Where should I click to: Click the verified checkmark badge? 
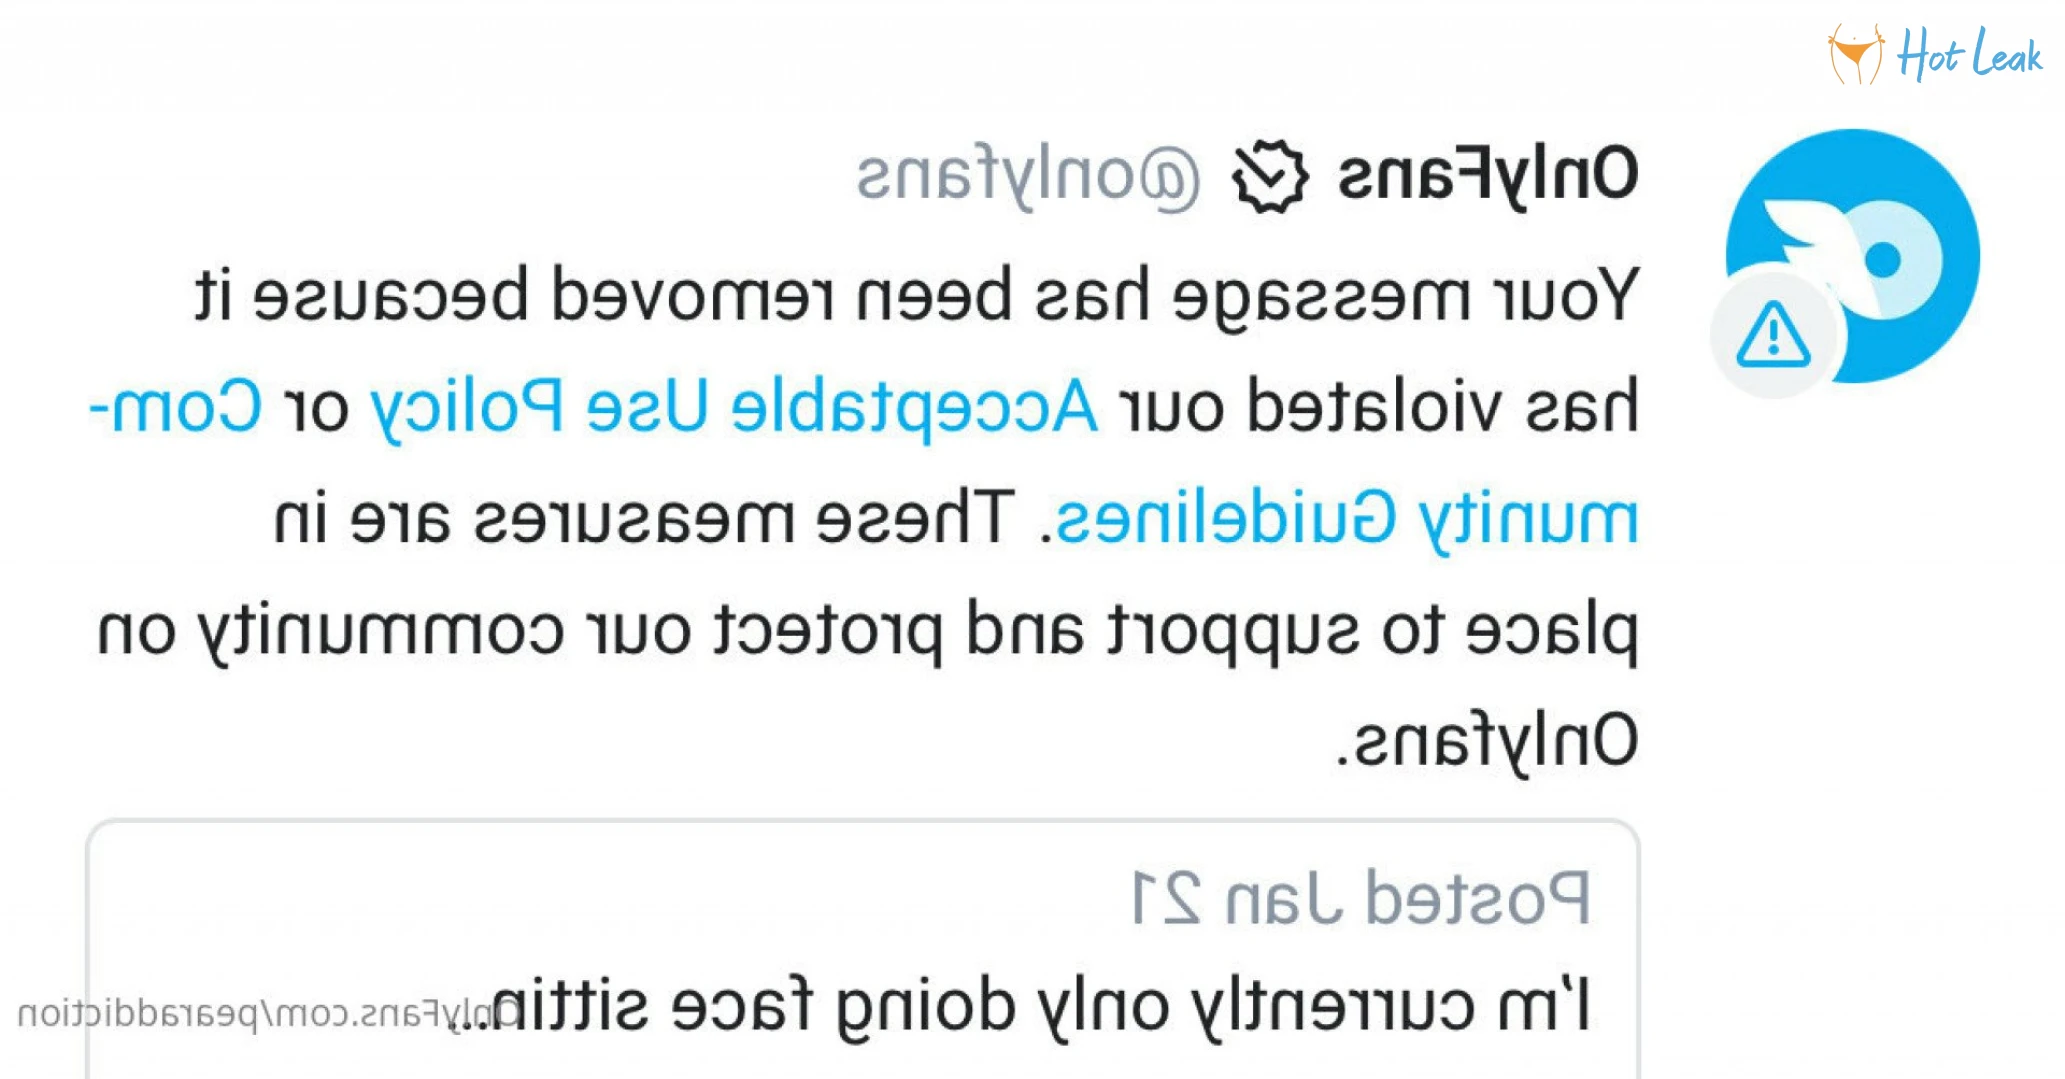pyautogui.click(x=1269, y=177)
